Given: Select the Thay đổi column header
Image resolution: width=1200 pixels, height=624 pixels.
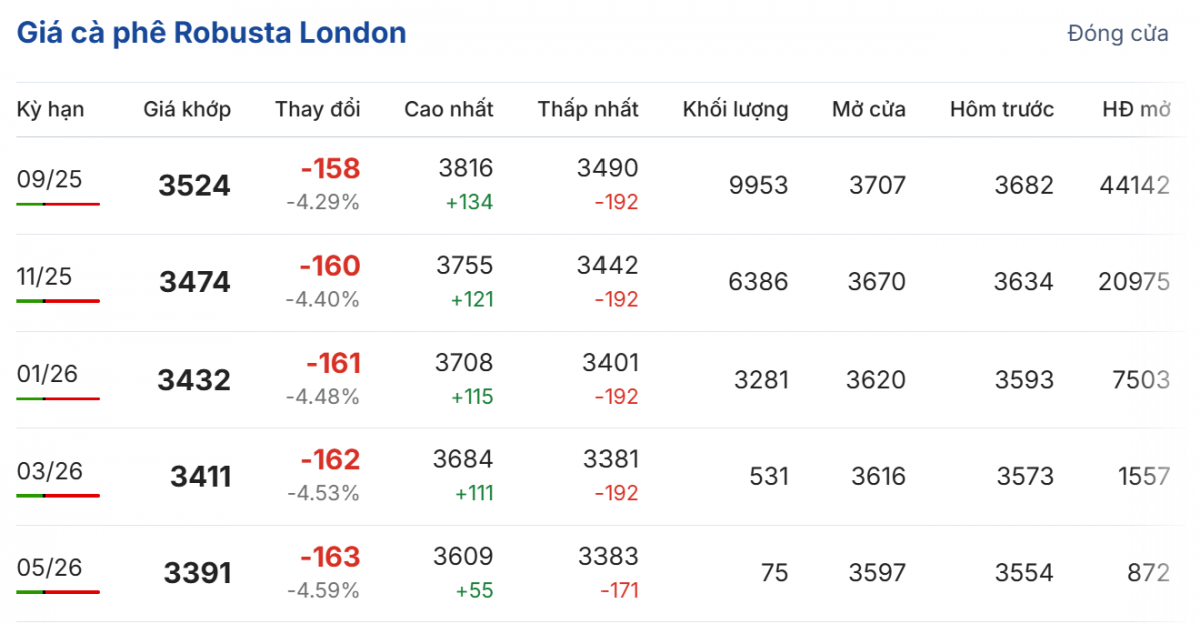Looking at the screenshot, I should click(318, 109).
